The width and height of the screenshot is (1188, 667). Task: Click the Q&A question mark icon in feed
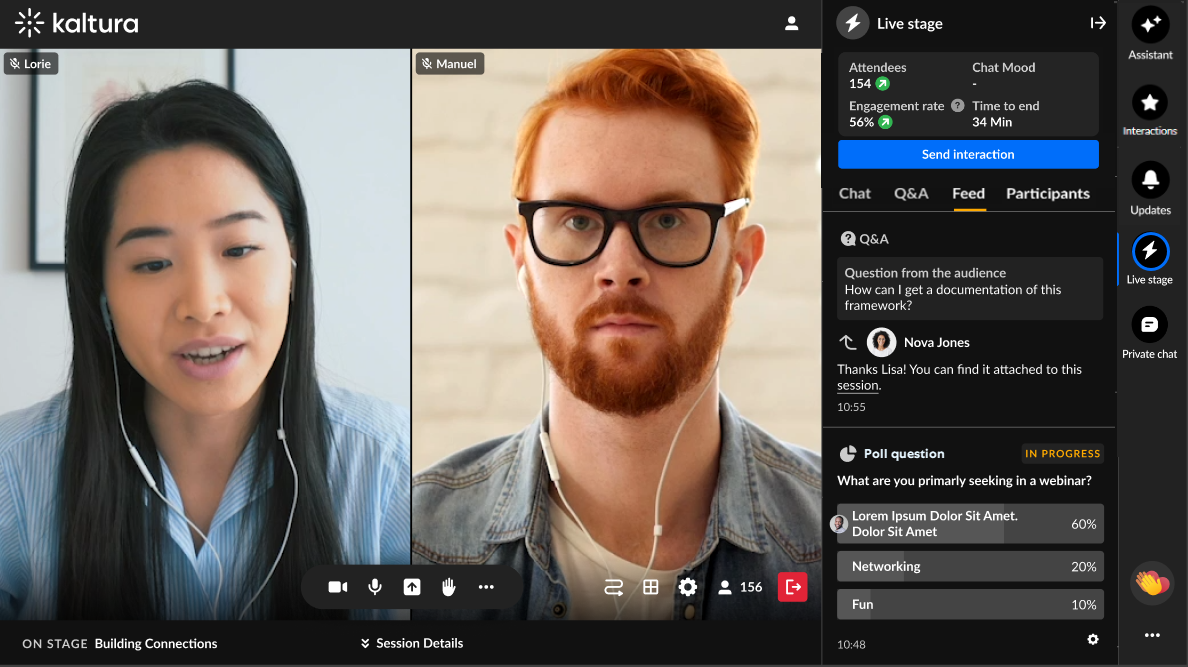tap(848, 240)
